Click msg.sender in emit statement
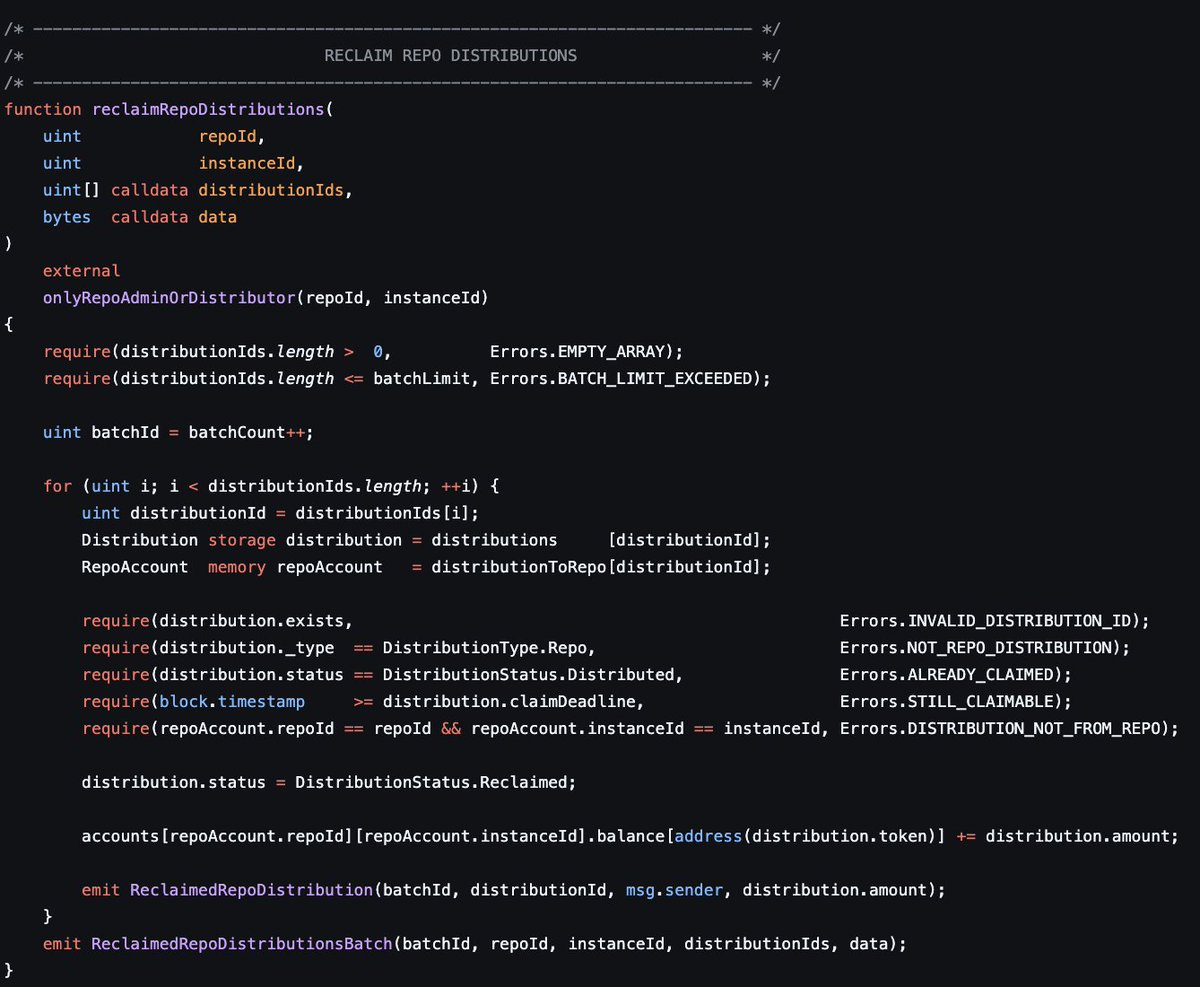 click(675, 892)
